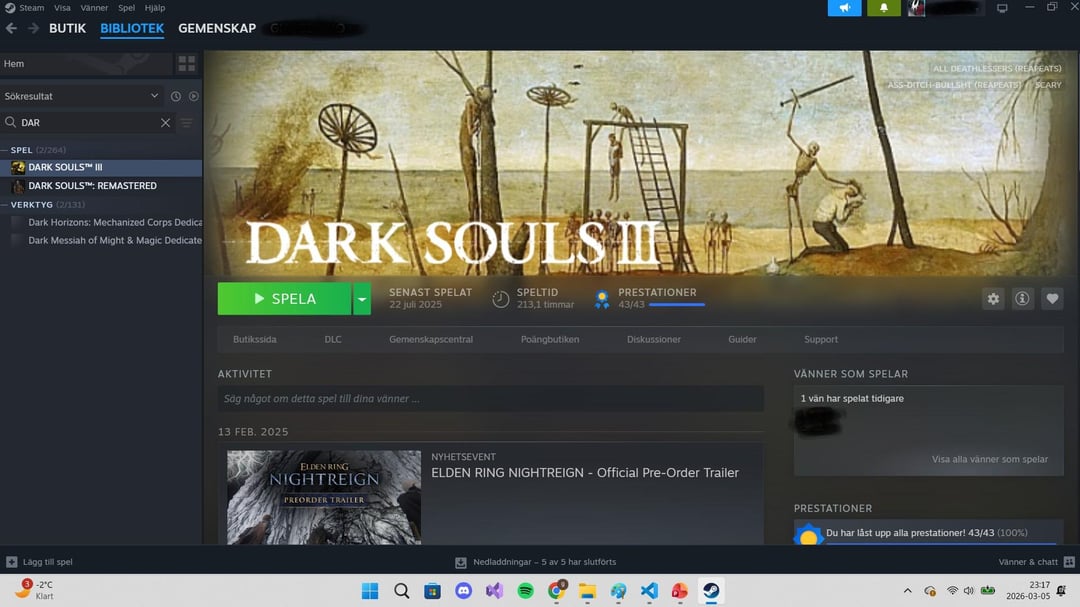Toggle favorite with the heart icon
The height and width of the screenshot is (607, 1080).
[x=1051, y=298]
